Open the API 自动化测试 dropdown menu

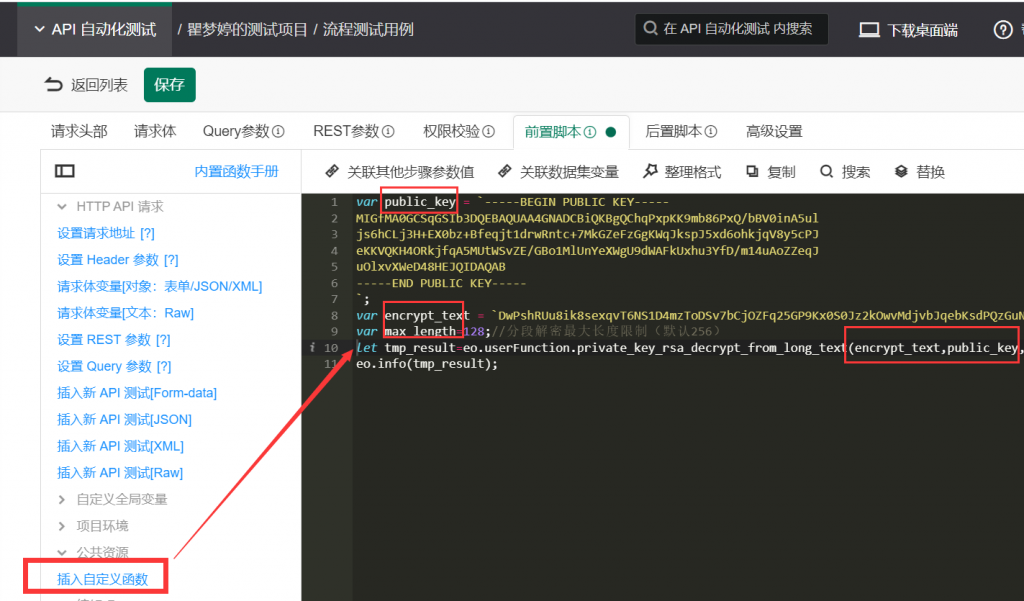(x=95, y=29)
